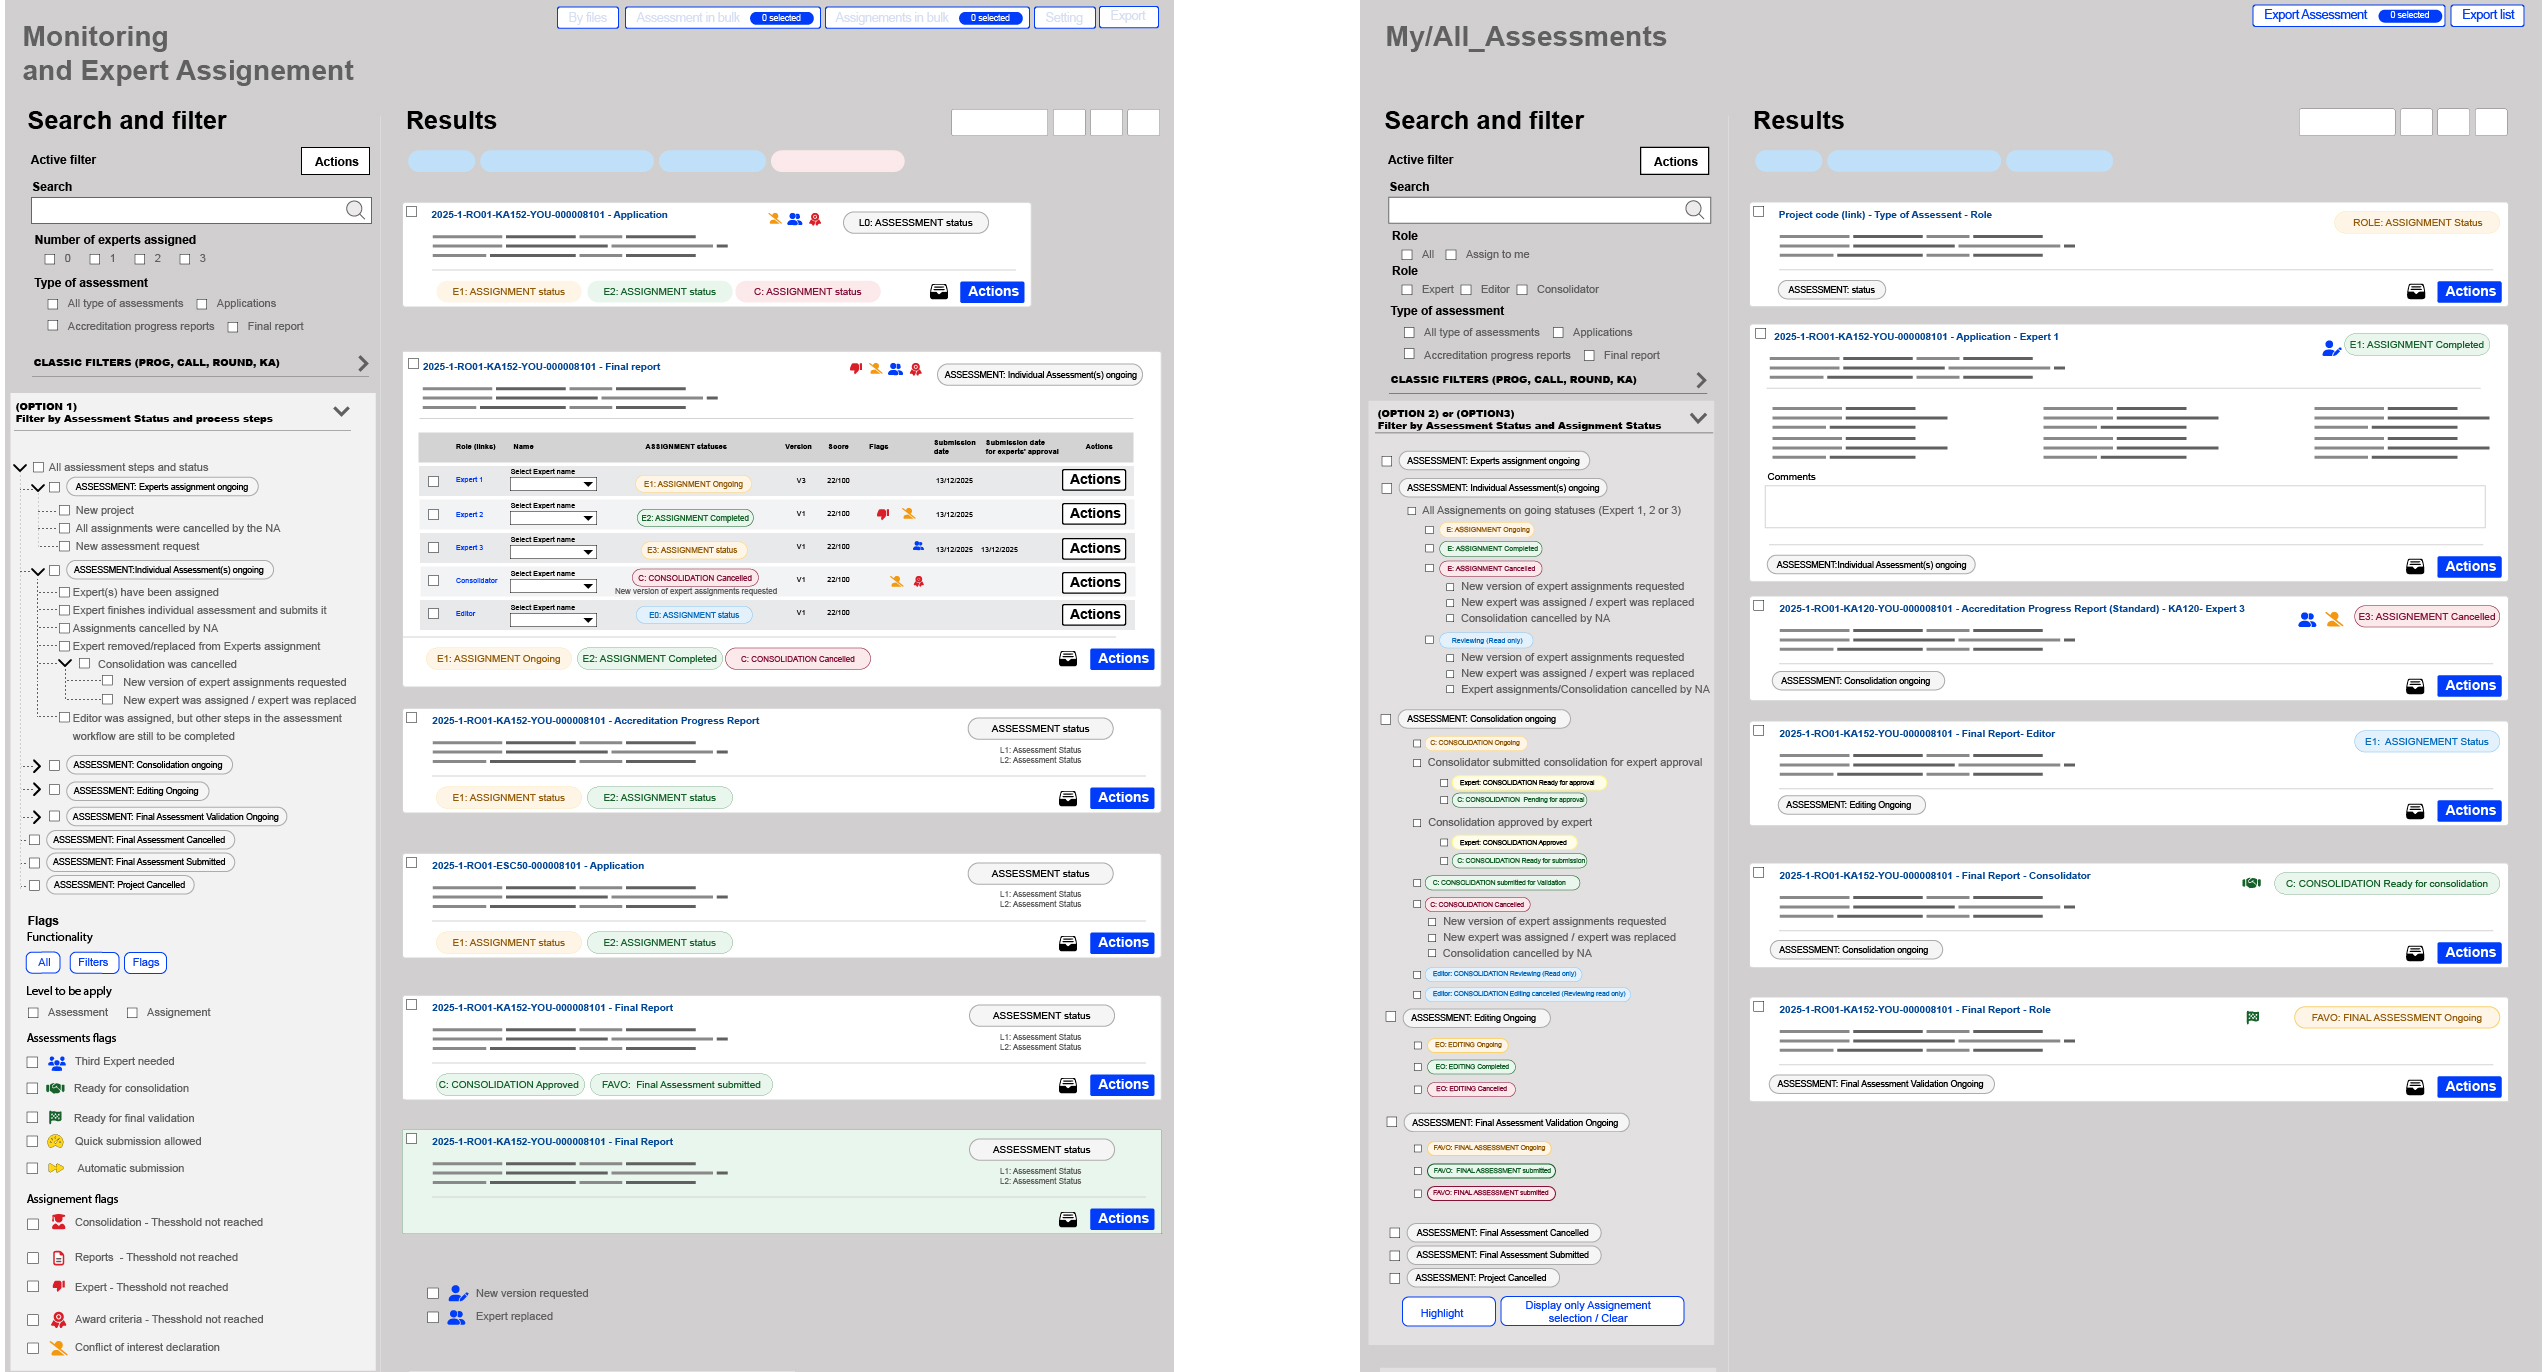Click Conflict of interest declaration icon
Screen dimensions: 2544x1372
click(x=59, y=1348)
